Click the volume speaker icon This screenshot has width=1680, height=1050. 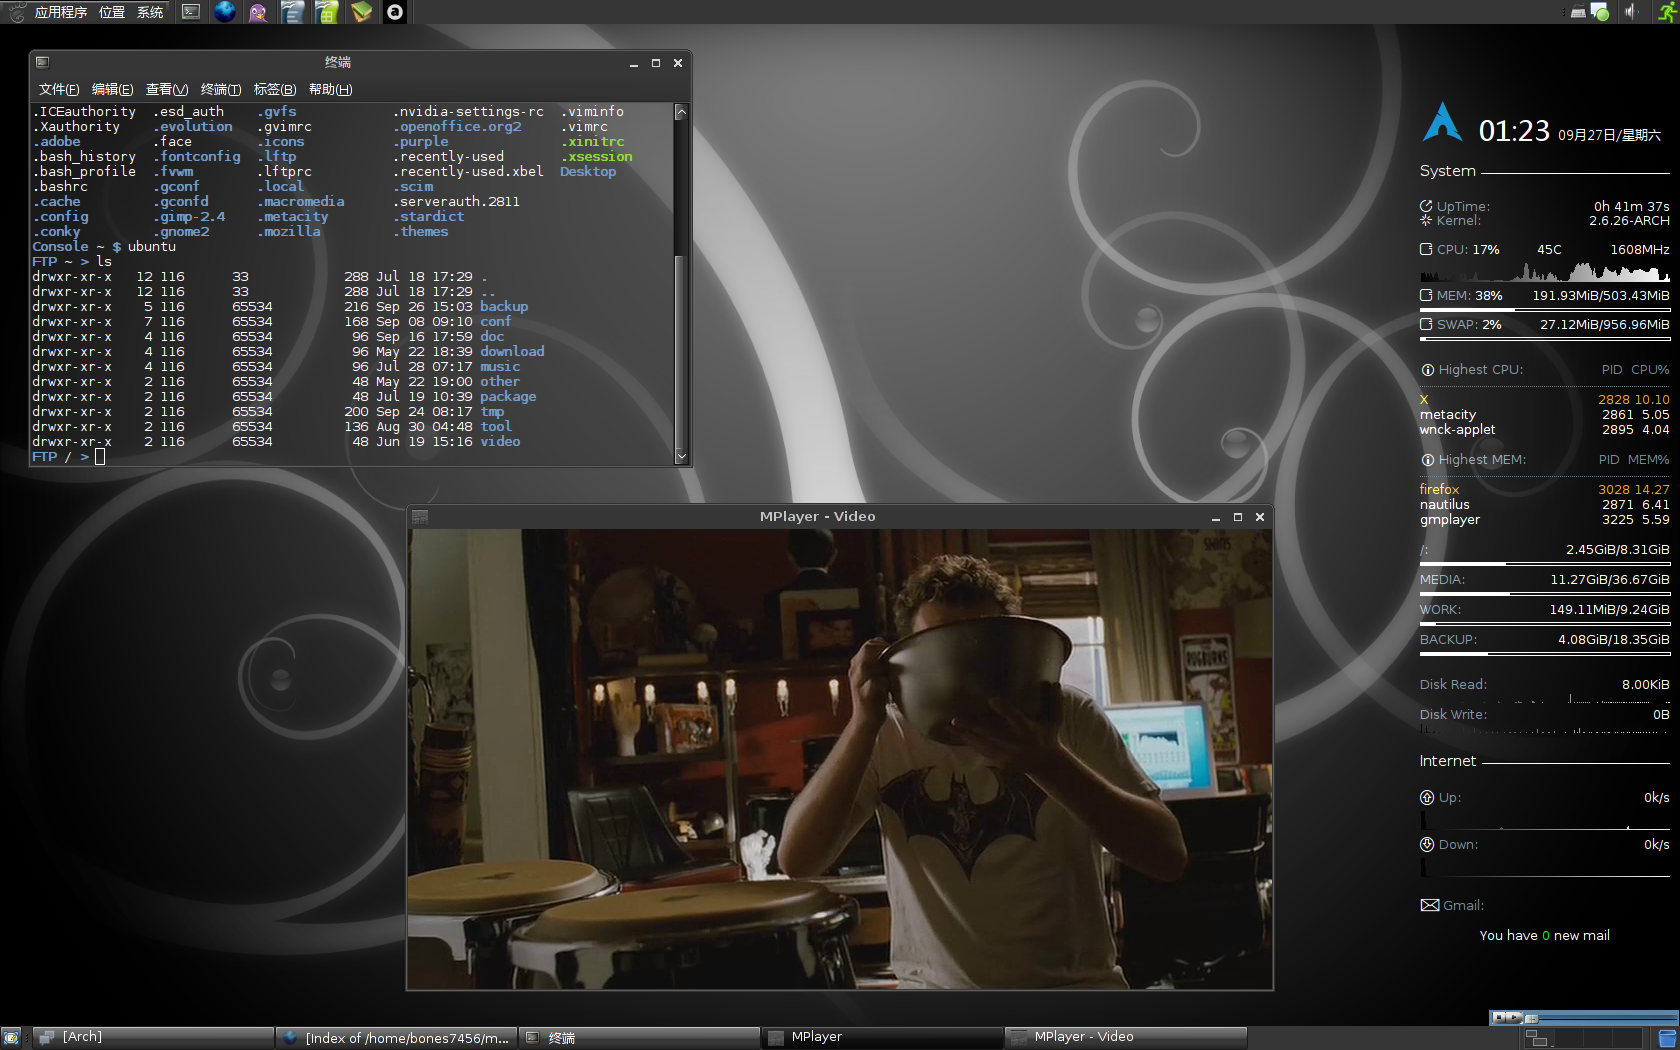[x=1631, y=12]
